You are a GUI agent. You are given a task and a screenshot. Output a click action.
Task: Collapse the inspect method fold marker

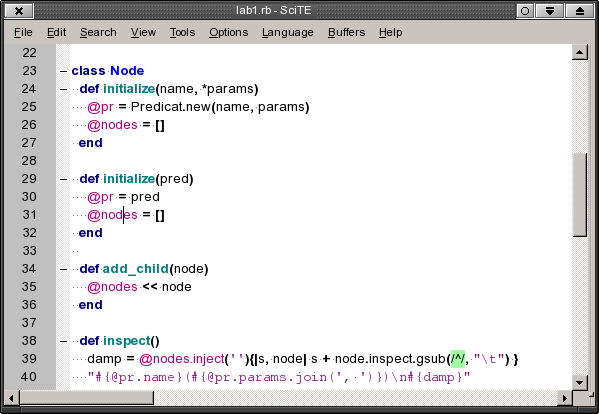pos(63,341)
